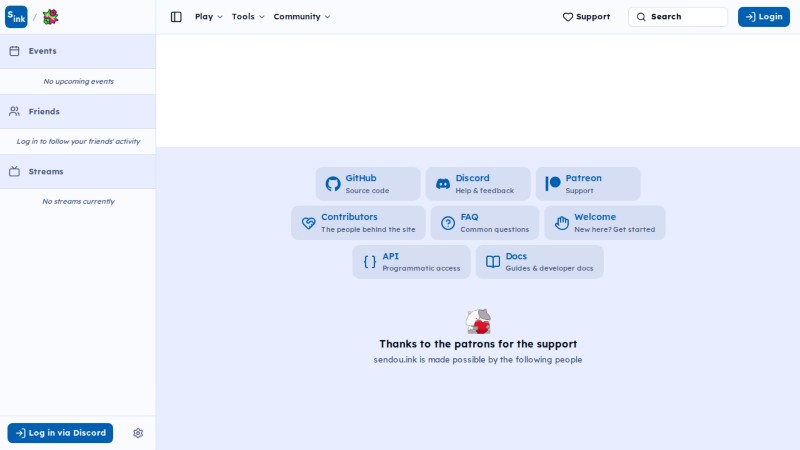
Task: Click the FAQ question mark icon
Action: pyautogui.click(x=448, y=223)
